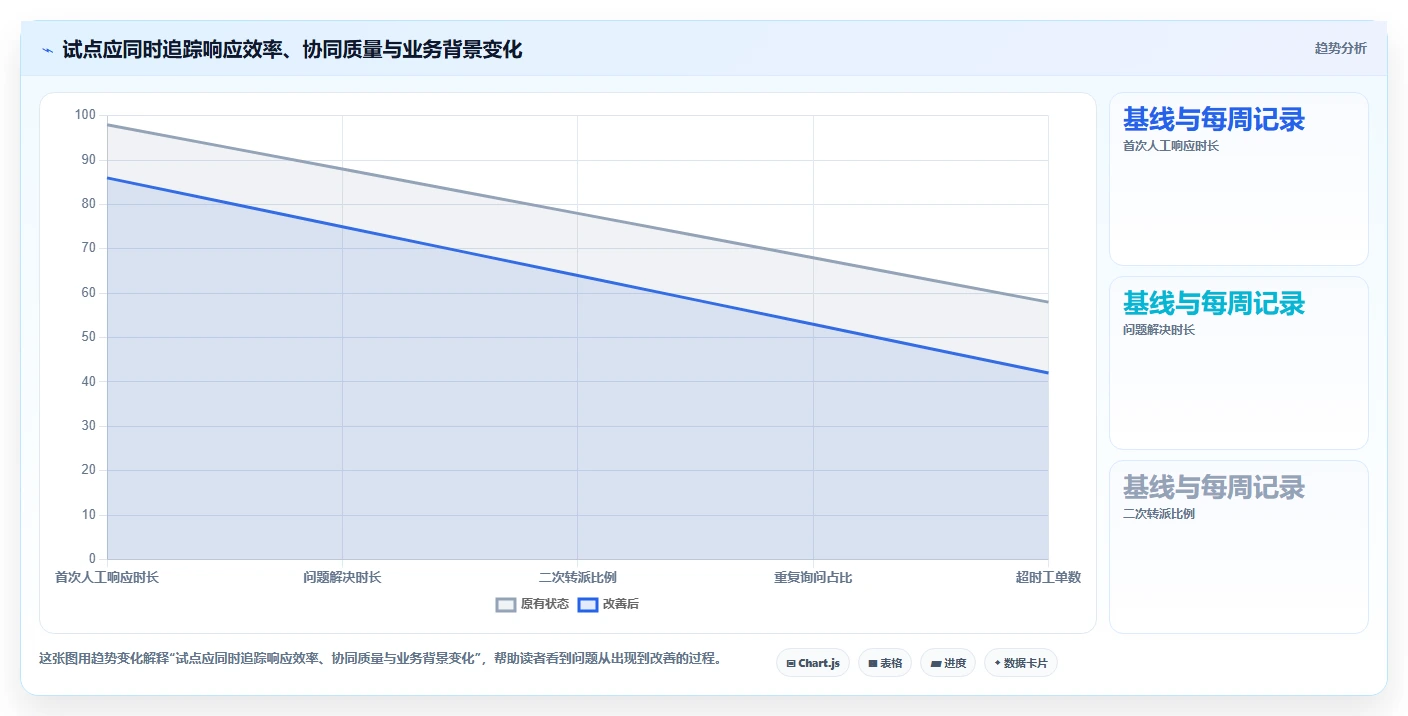Click y-axis value 40

pyautogui.click(x=89, y=381)
